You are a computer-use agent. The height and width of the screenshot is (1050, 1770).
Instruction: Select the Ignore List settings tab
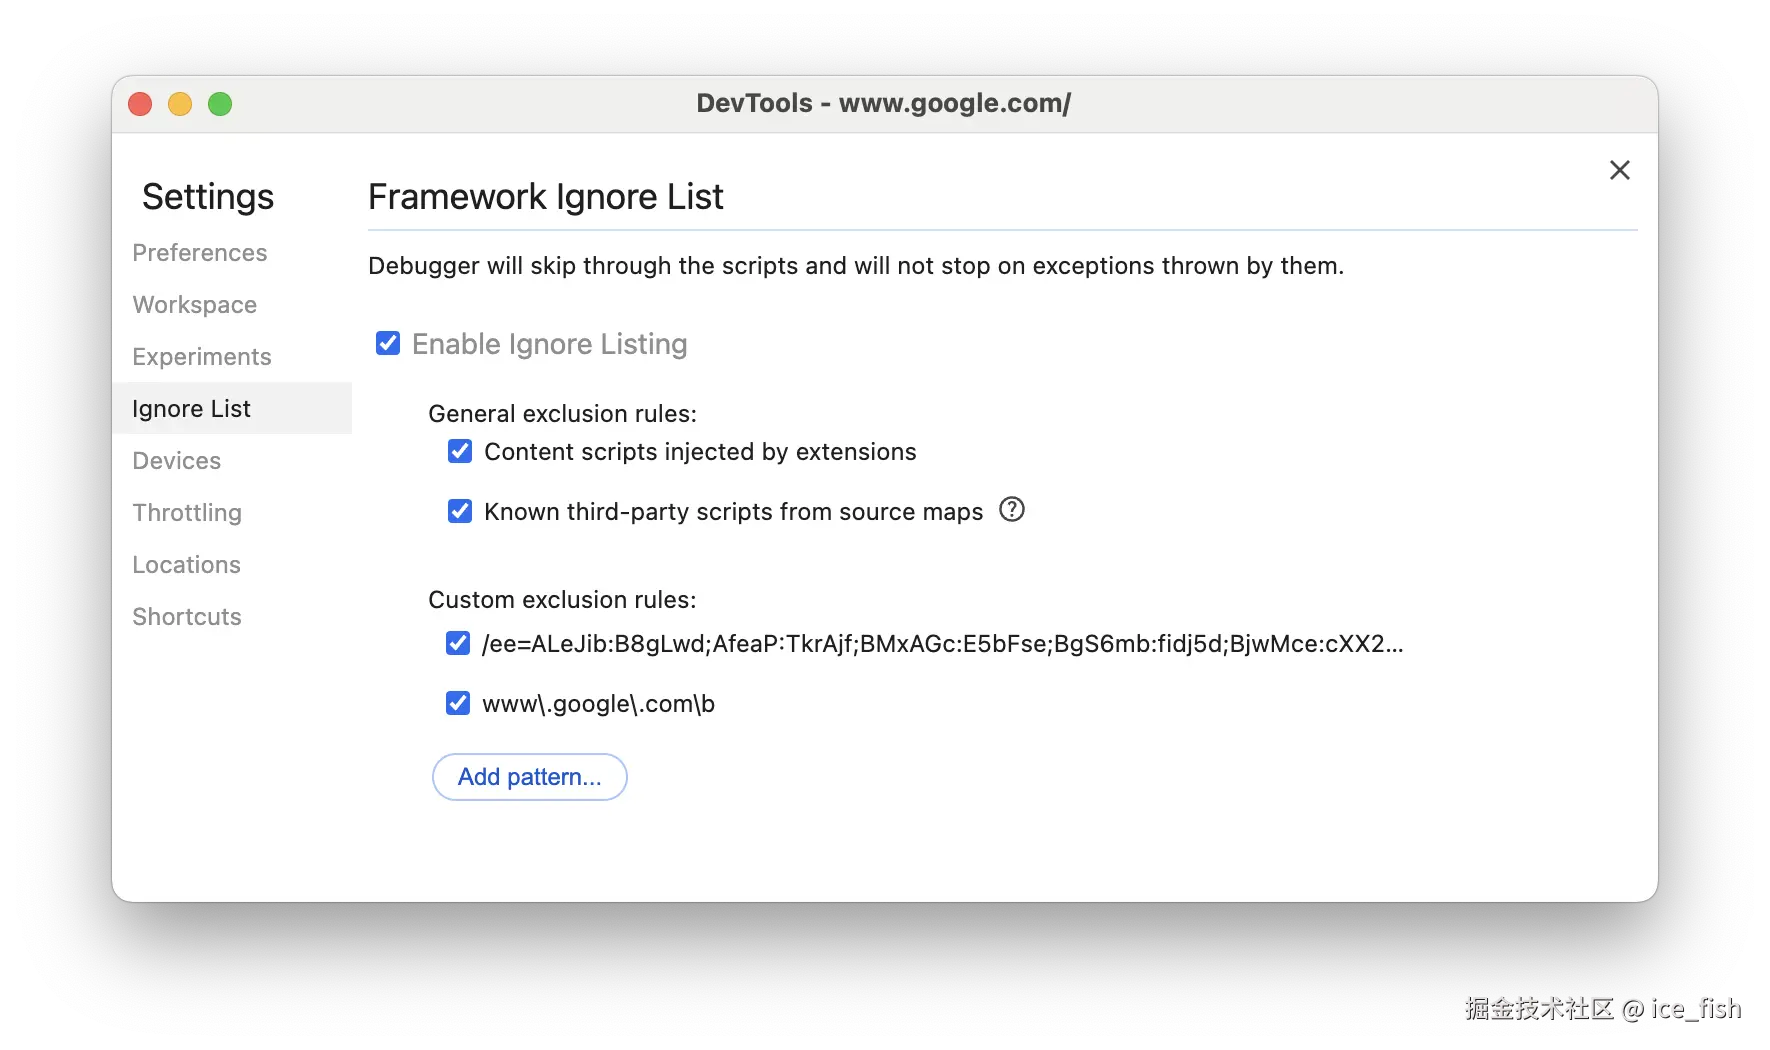click(x=192, y=409)
